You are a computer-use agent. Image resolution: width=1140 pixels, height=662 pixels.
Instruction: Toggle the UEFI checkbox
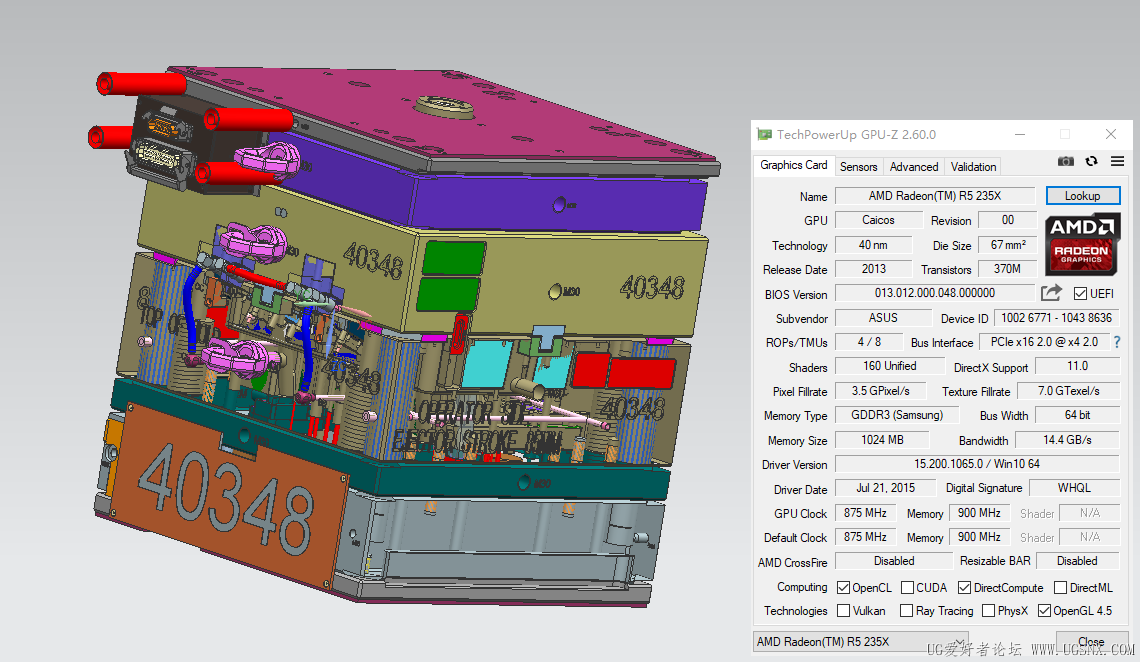pyautogui.click(x=1080, y=294)
